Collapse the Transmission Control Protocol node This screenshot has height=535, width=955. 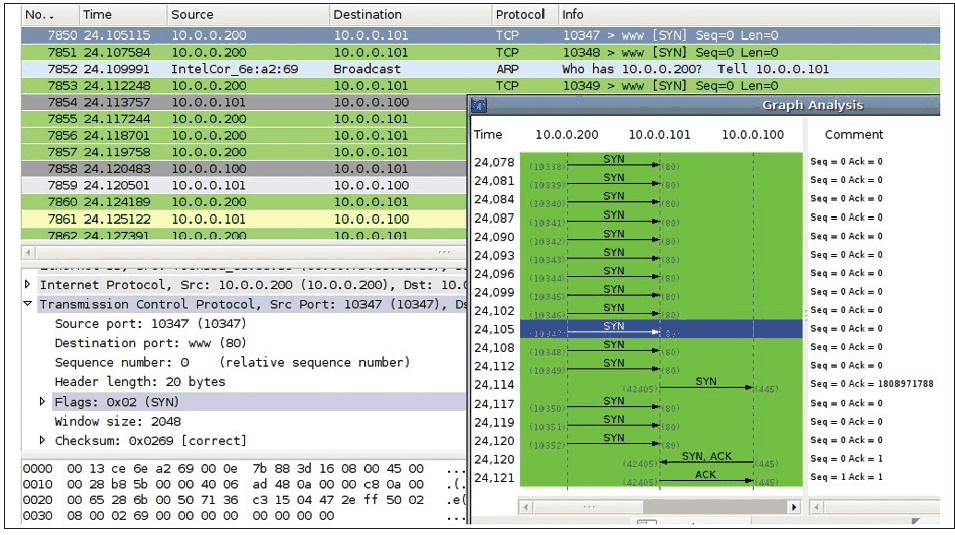[27, 303]
